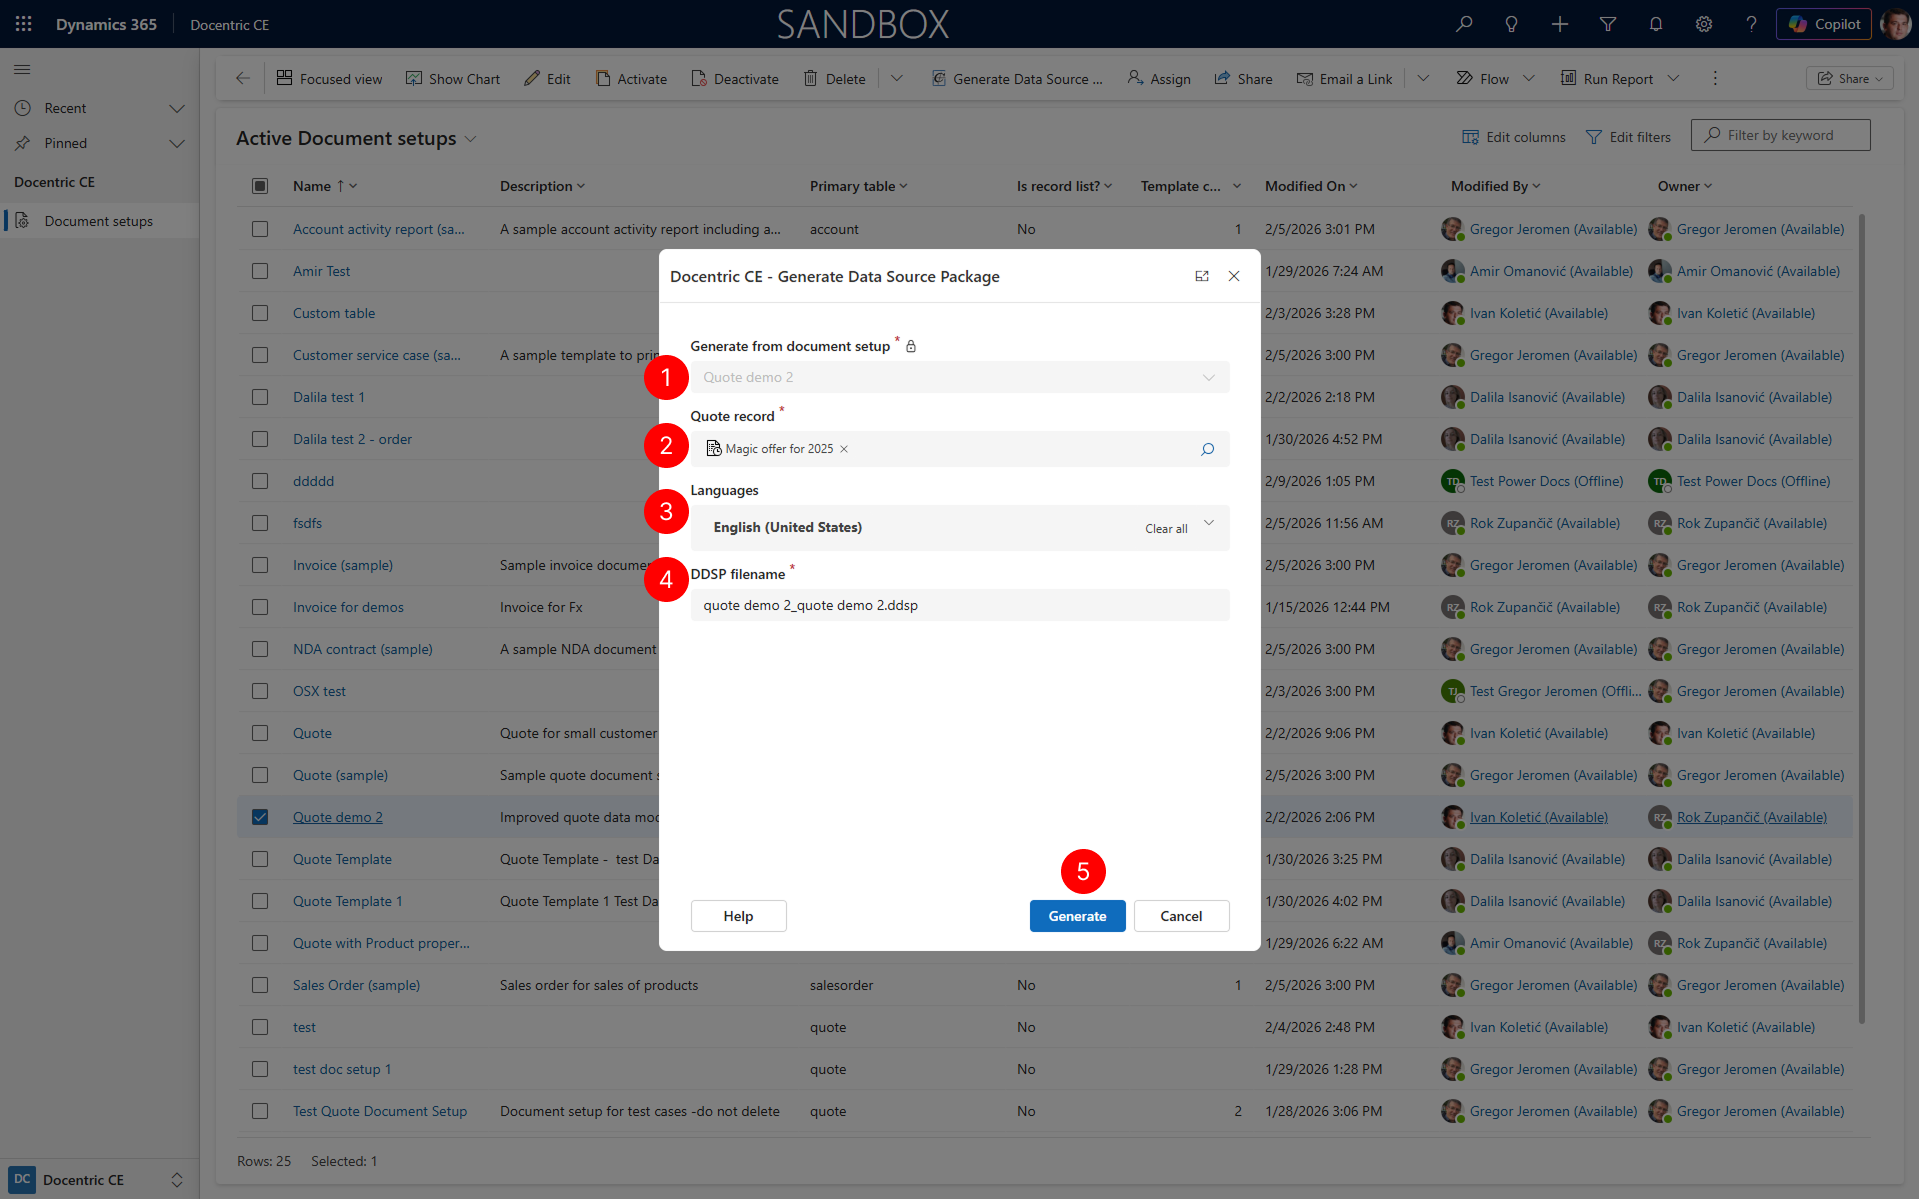Click the Delete trash command
Viewport: 1919px width, 1199px height.
(835, 78)
